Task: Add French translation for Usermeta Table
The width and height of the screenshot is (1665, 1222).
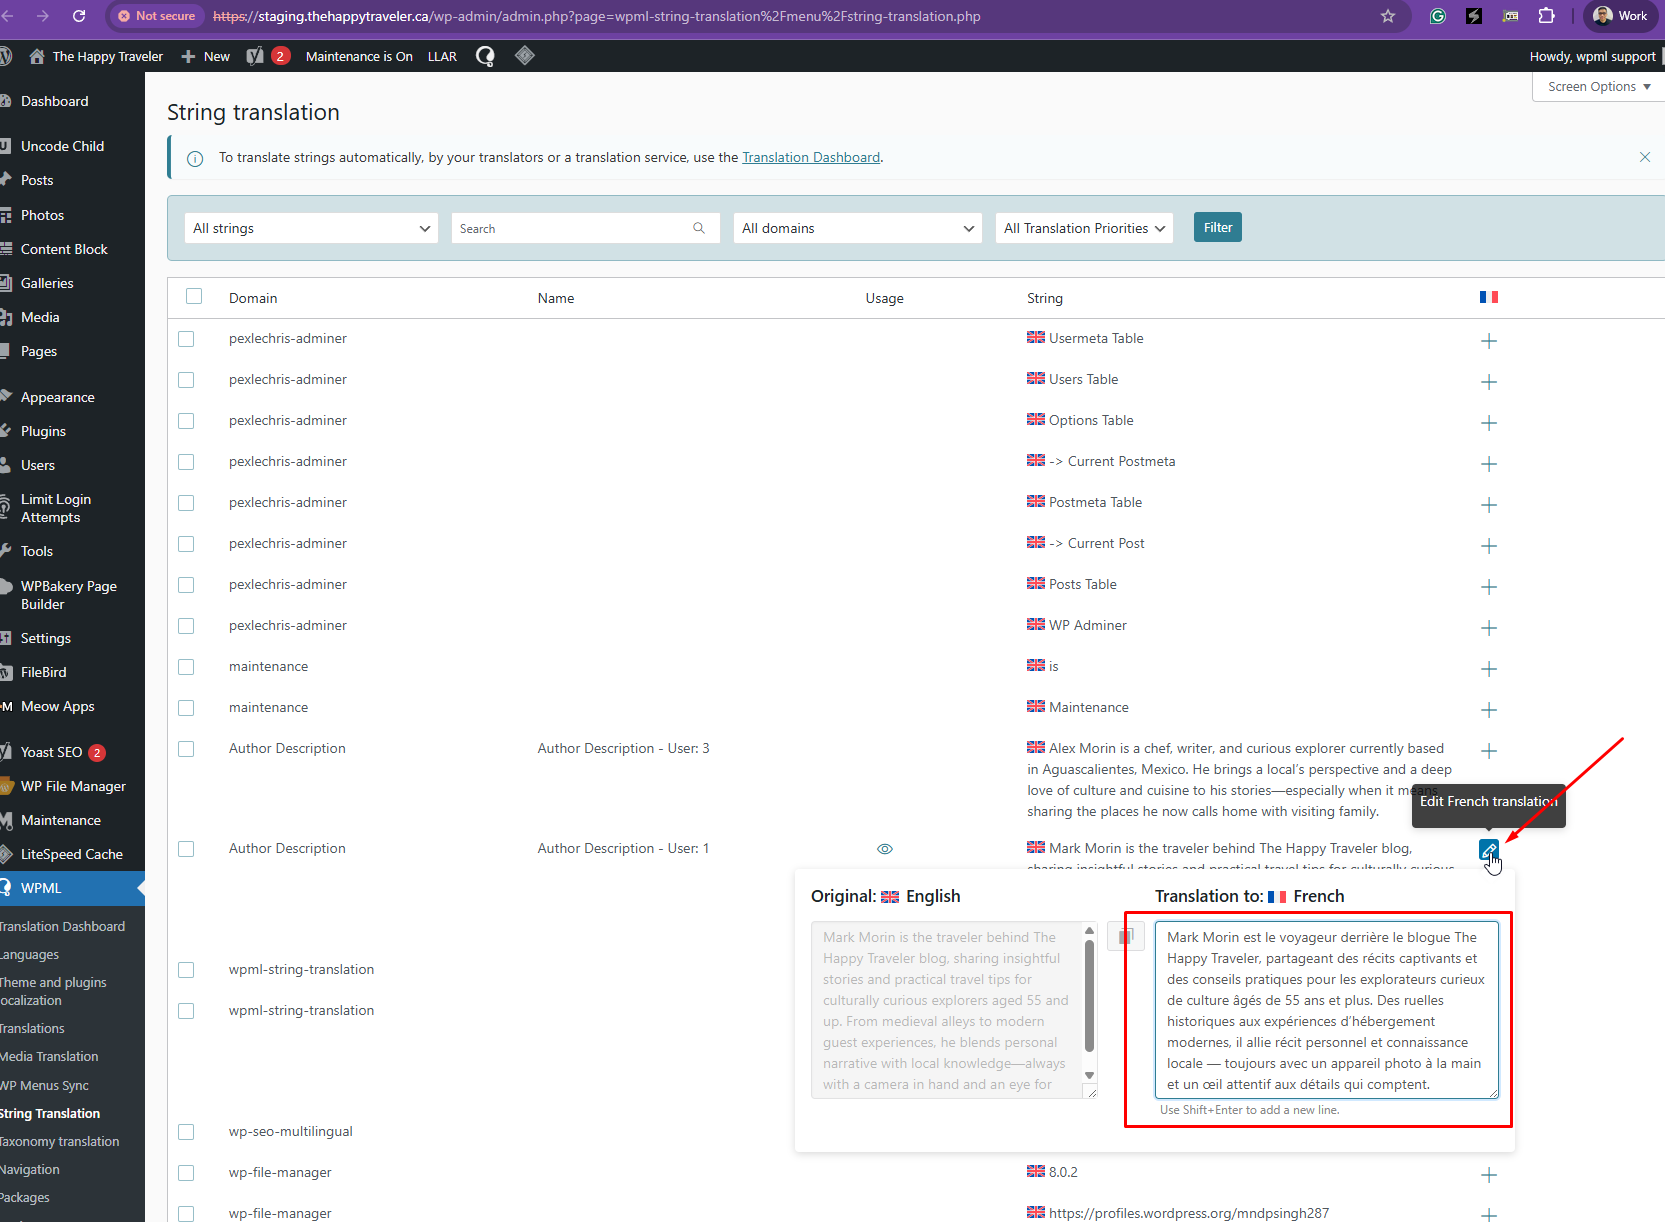Action: (1489, 341)
